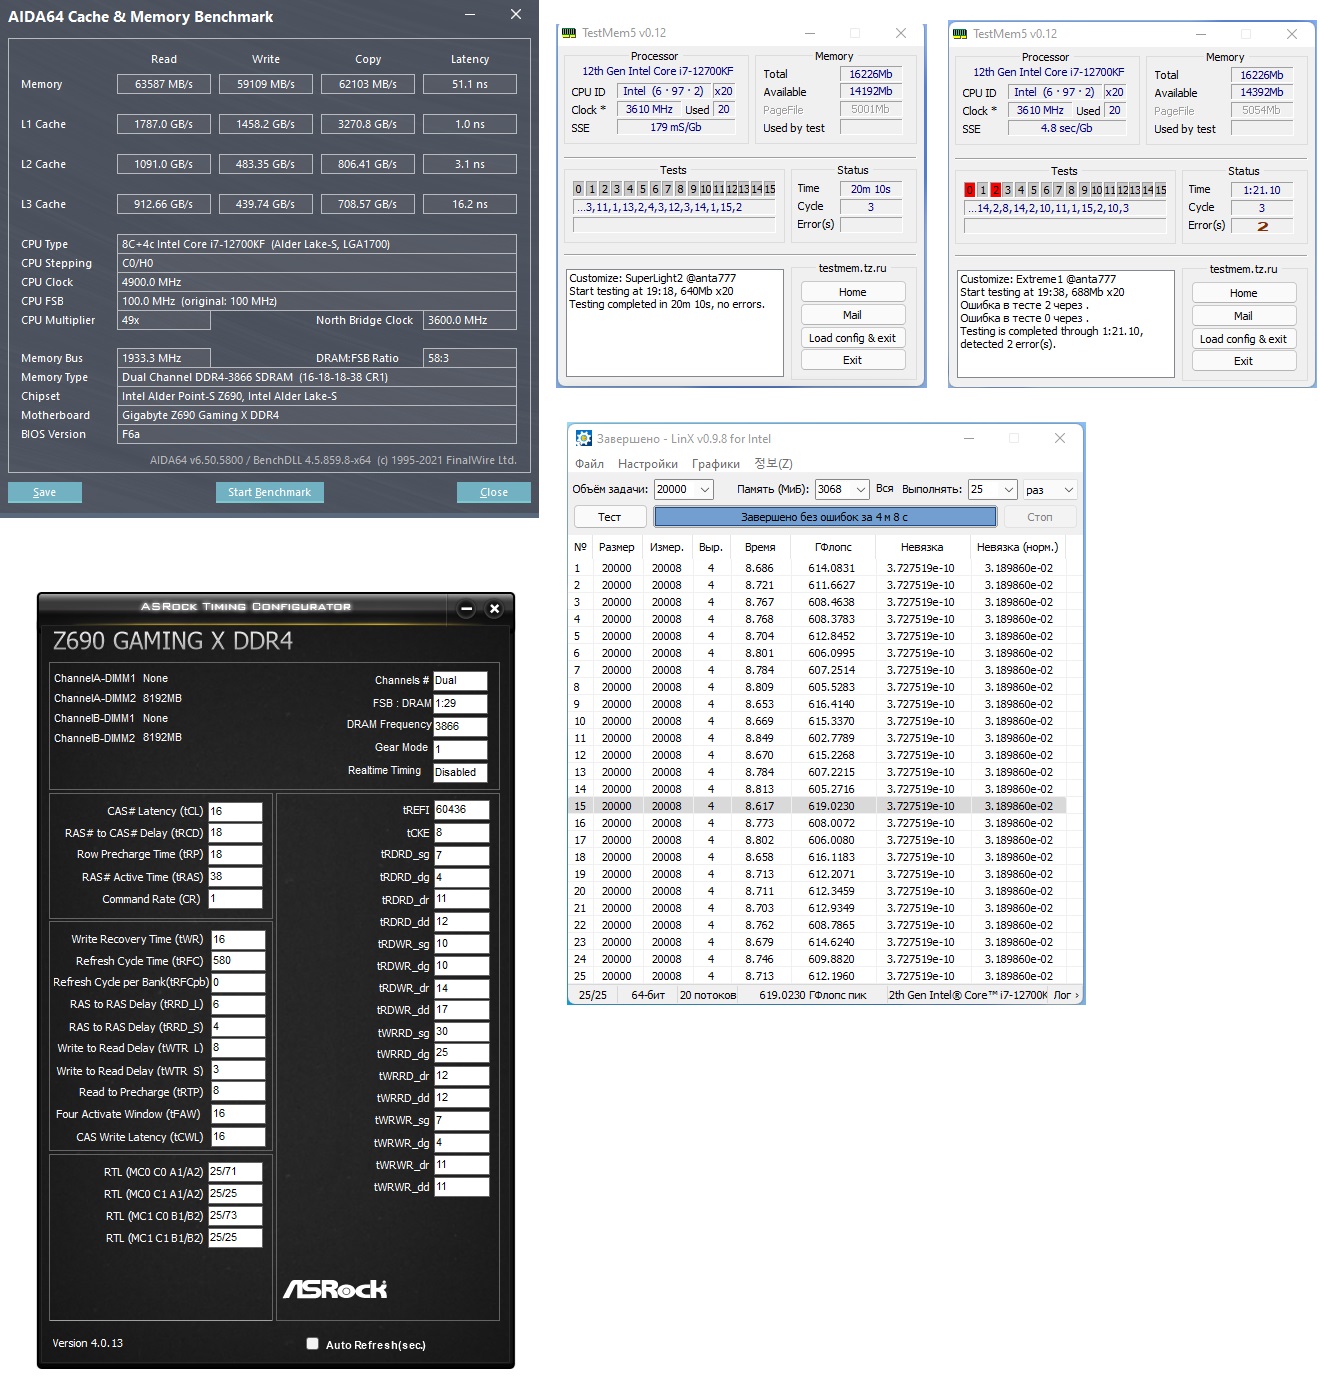This screenshot has height=1378, width=1320.
Task: Open the Файл menu in LinX
Action: click(x=589, y=464)
